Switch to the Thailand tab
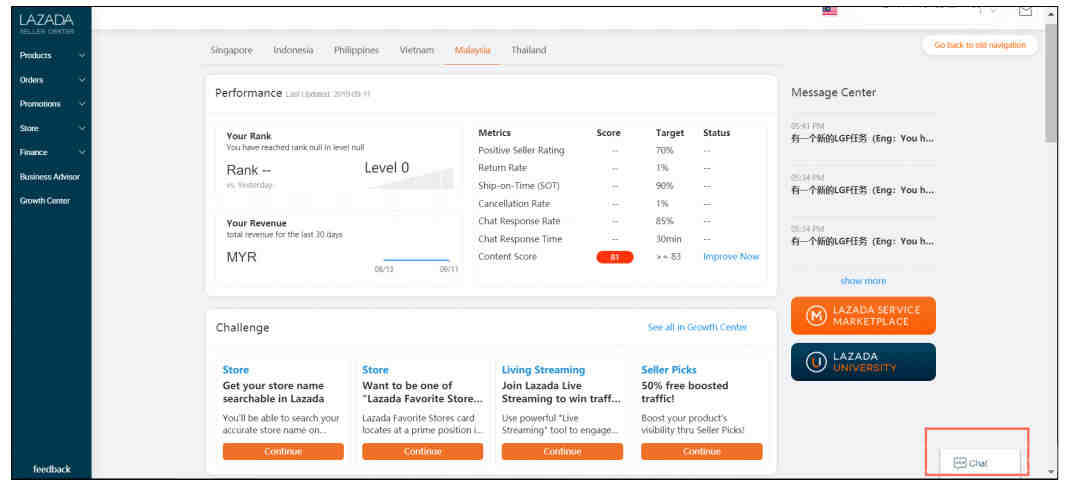Viewport: 1079px width, 492px height. click(528, 50)
